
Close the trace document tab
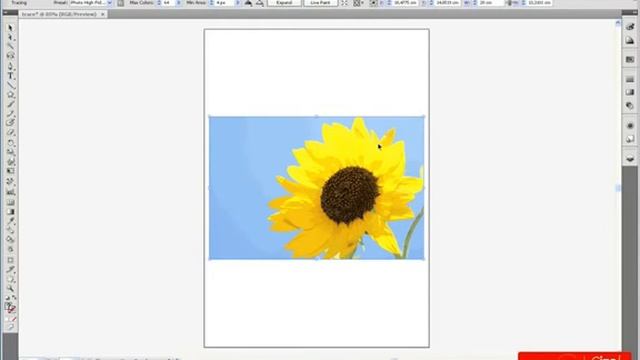click(x=102, y=14)
